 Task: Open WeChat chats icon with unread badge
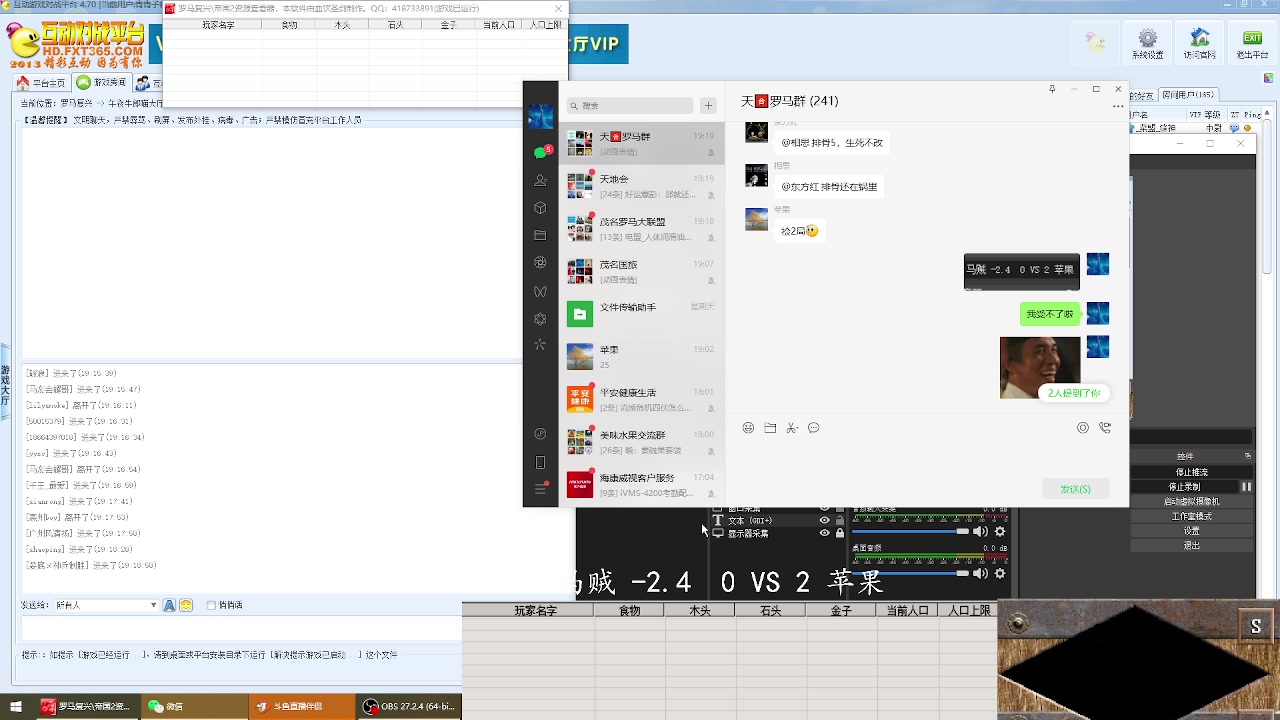point(541,152)
